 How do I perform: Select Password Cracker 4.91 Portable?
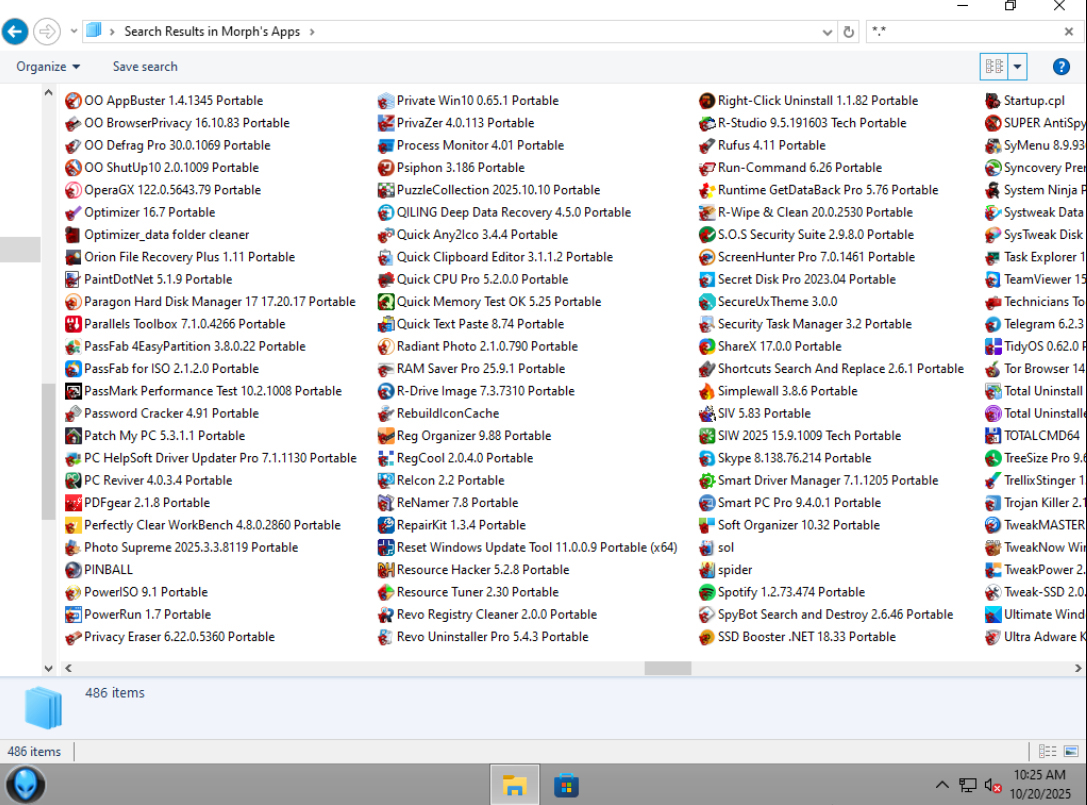[x=162, y=413]
